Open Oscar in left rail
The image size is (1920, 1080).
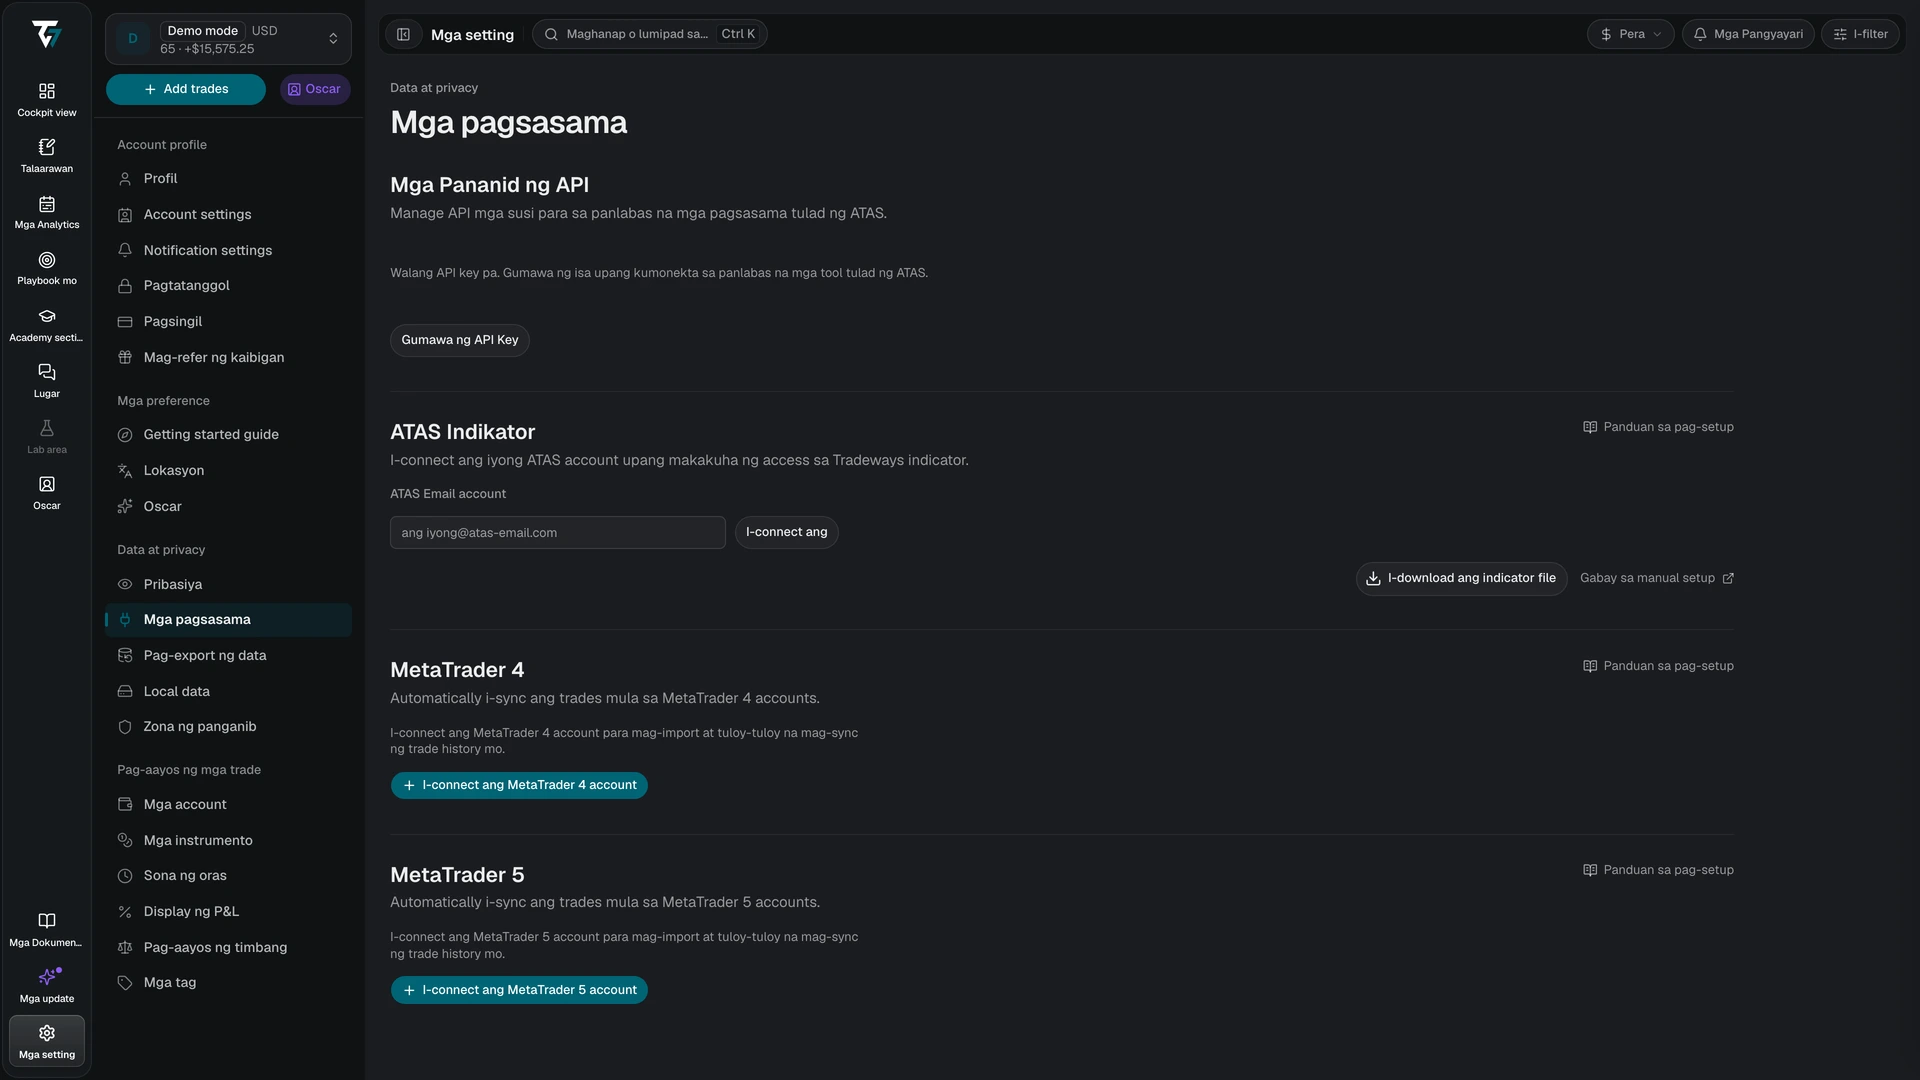tap(46, 493)
